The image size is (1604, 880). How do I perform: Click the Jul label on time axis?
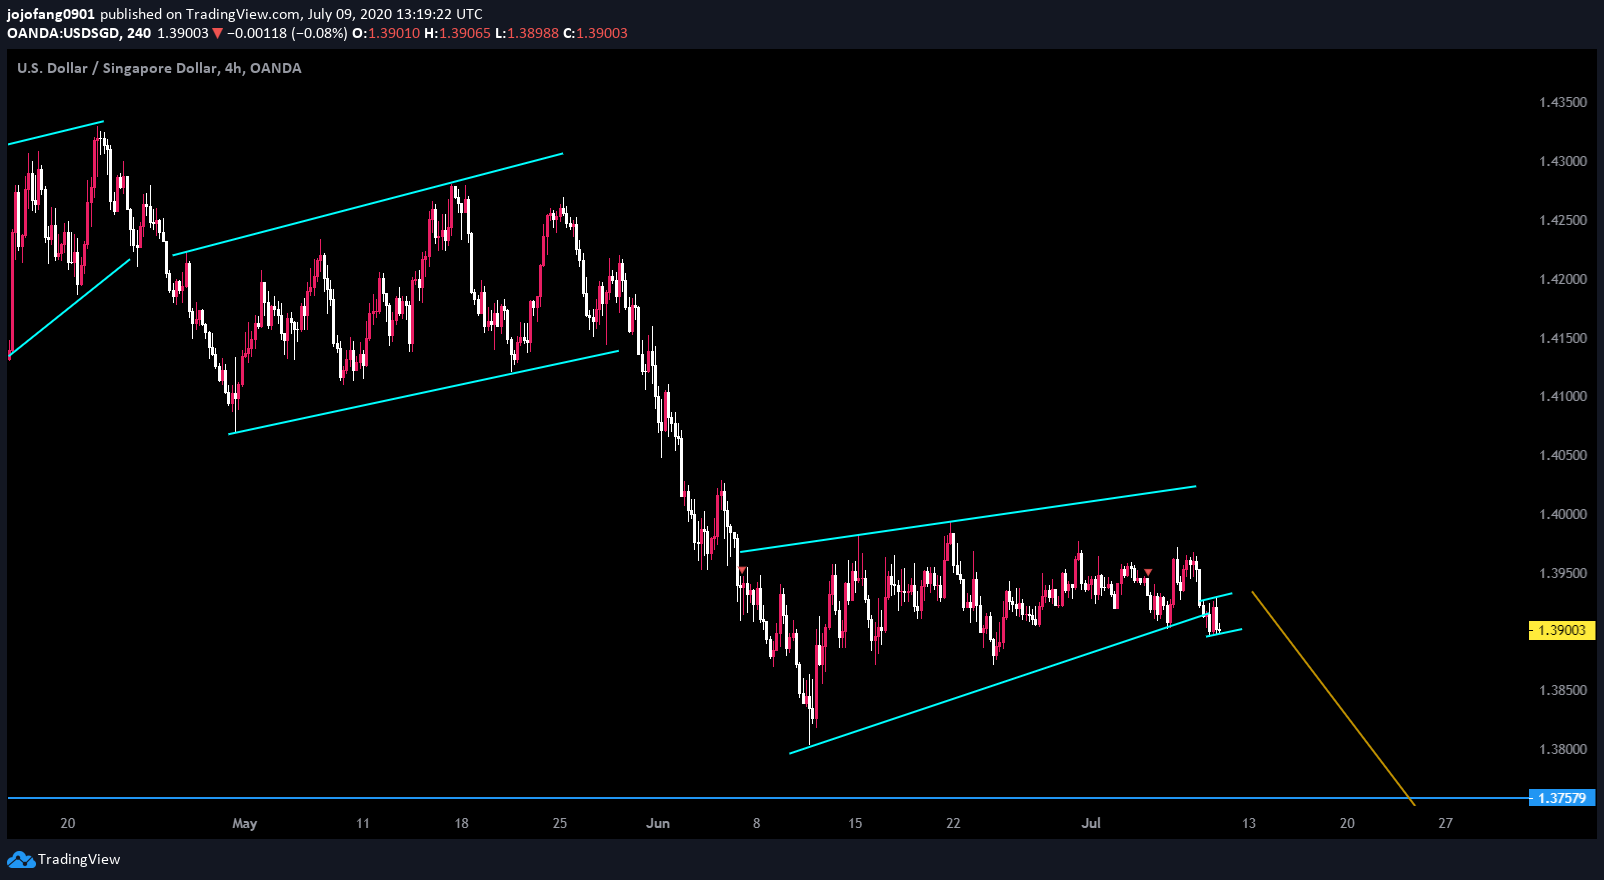(1091, 823)
